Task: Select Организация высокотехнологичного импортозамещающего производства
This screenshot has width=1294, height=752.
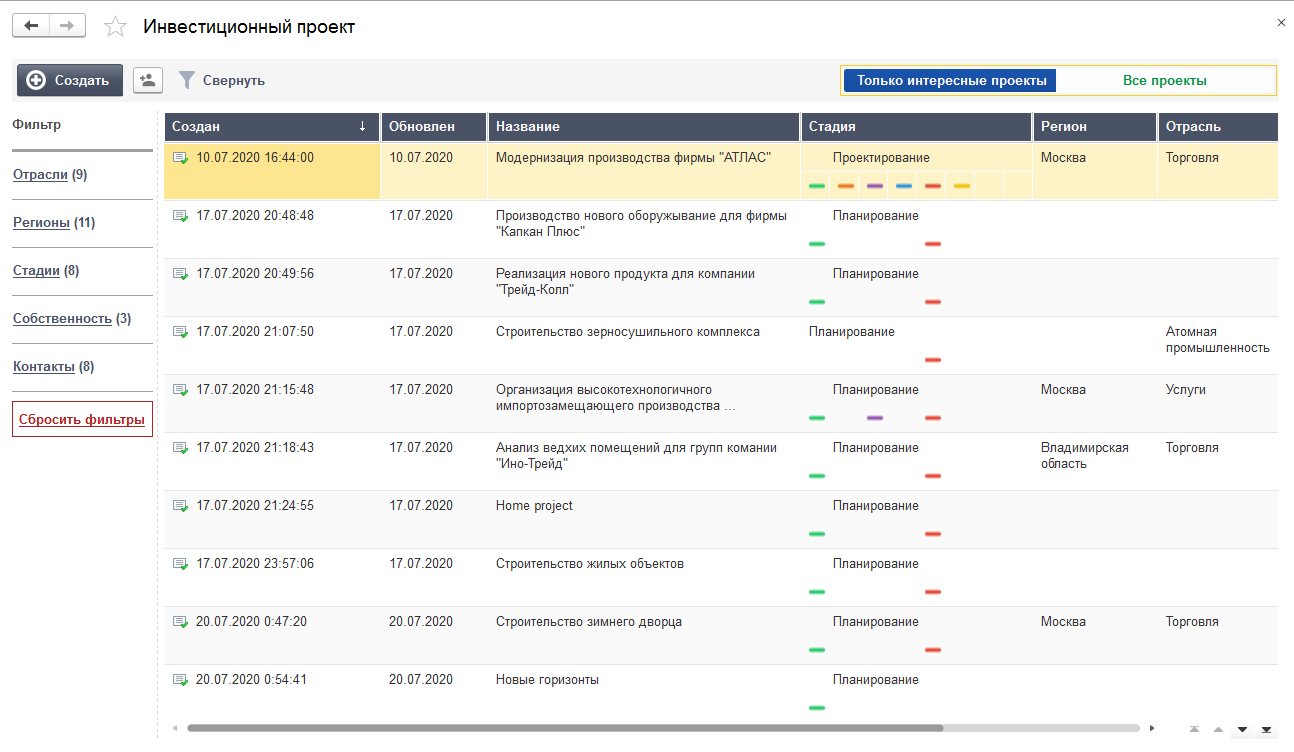Action: pyautogui.click(x=616, y=398)
